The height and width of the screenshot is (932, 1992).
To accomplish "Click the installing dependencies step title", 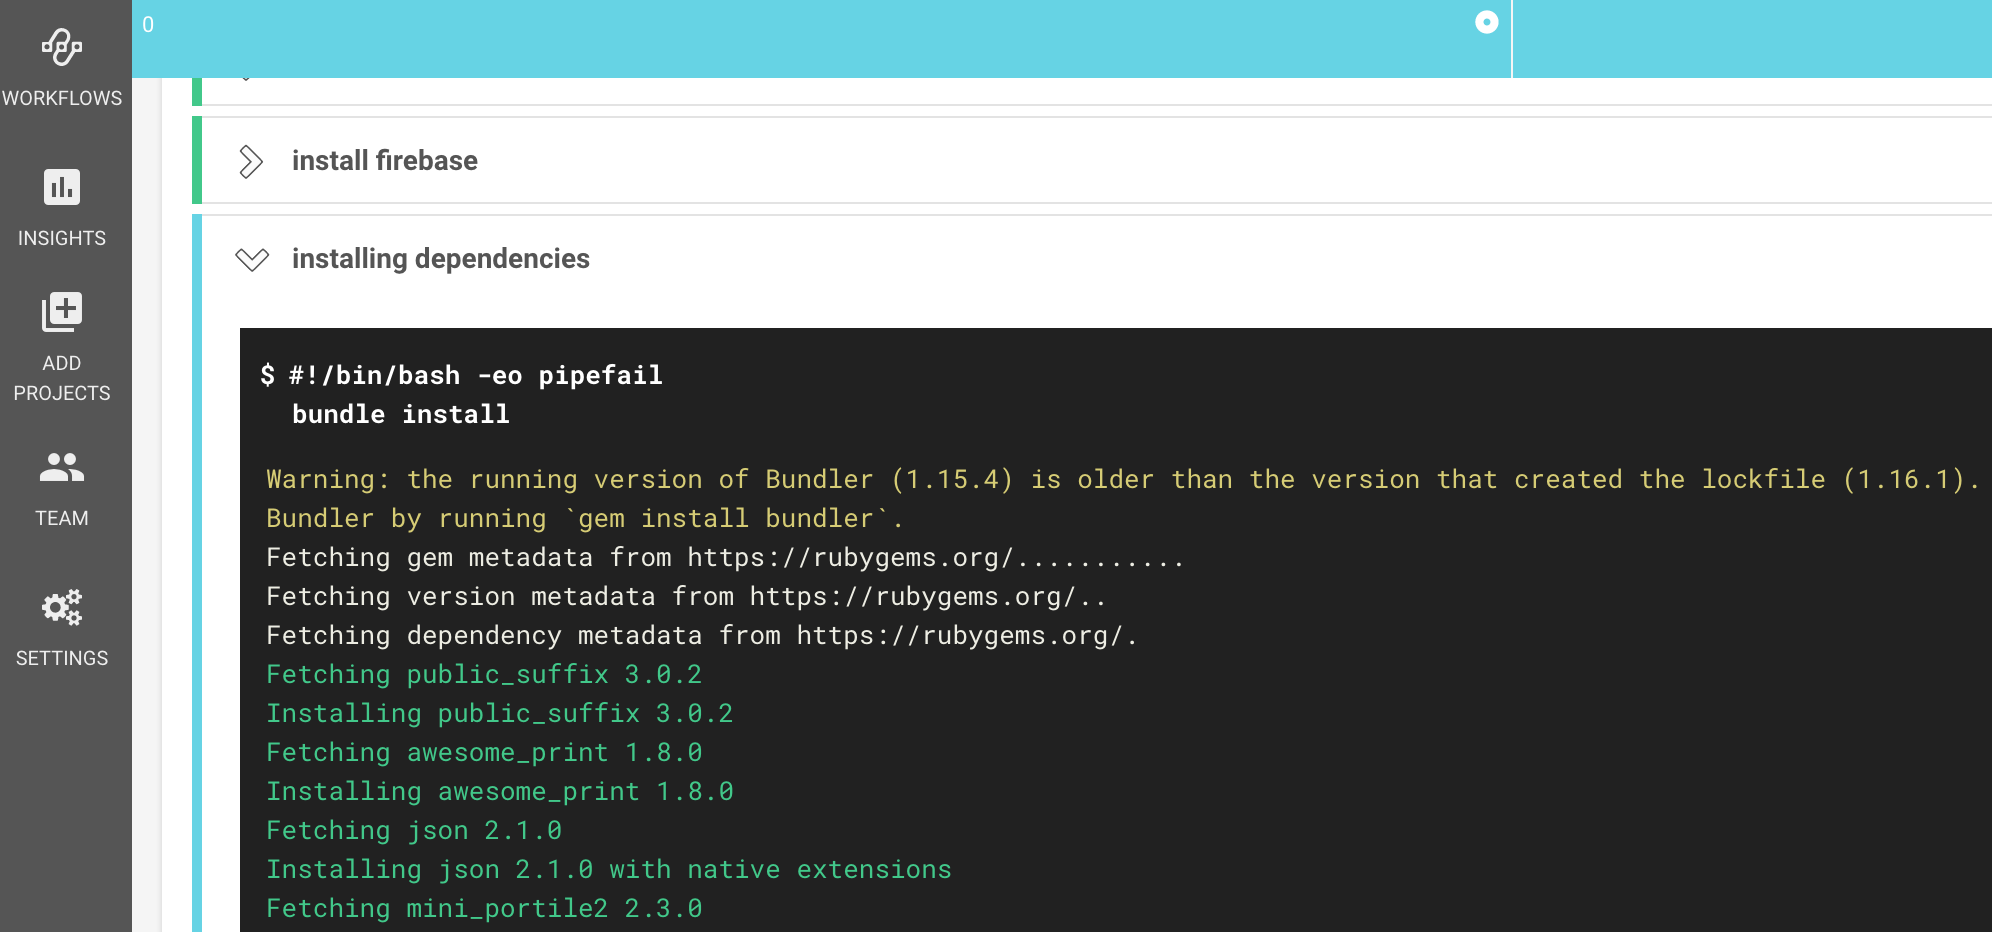I will [441, 259].
